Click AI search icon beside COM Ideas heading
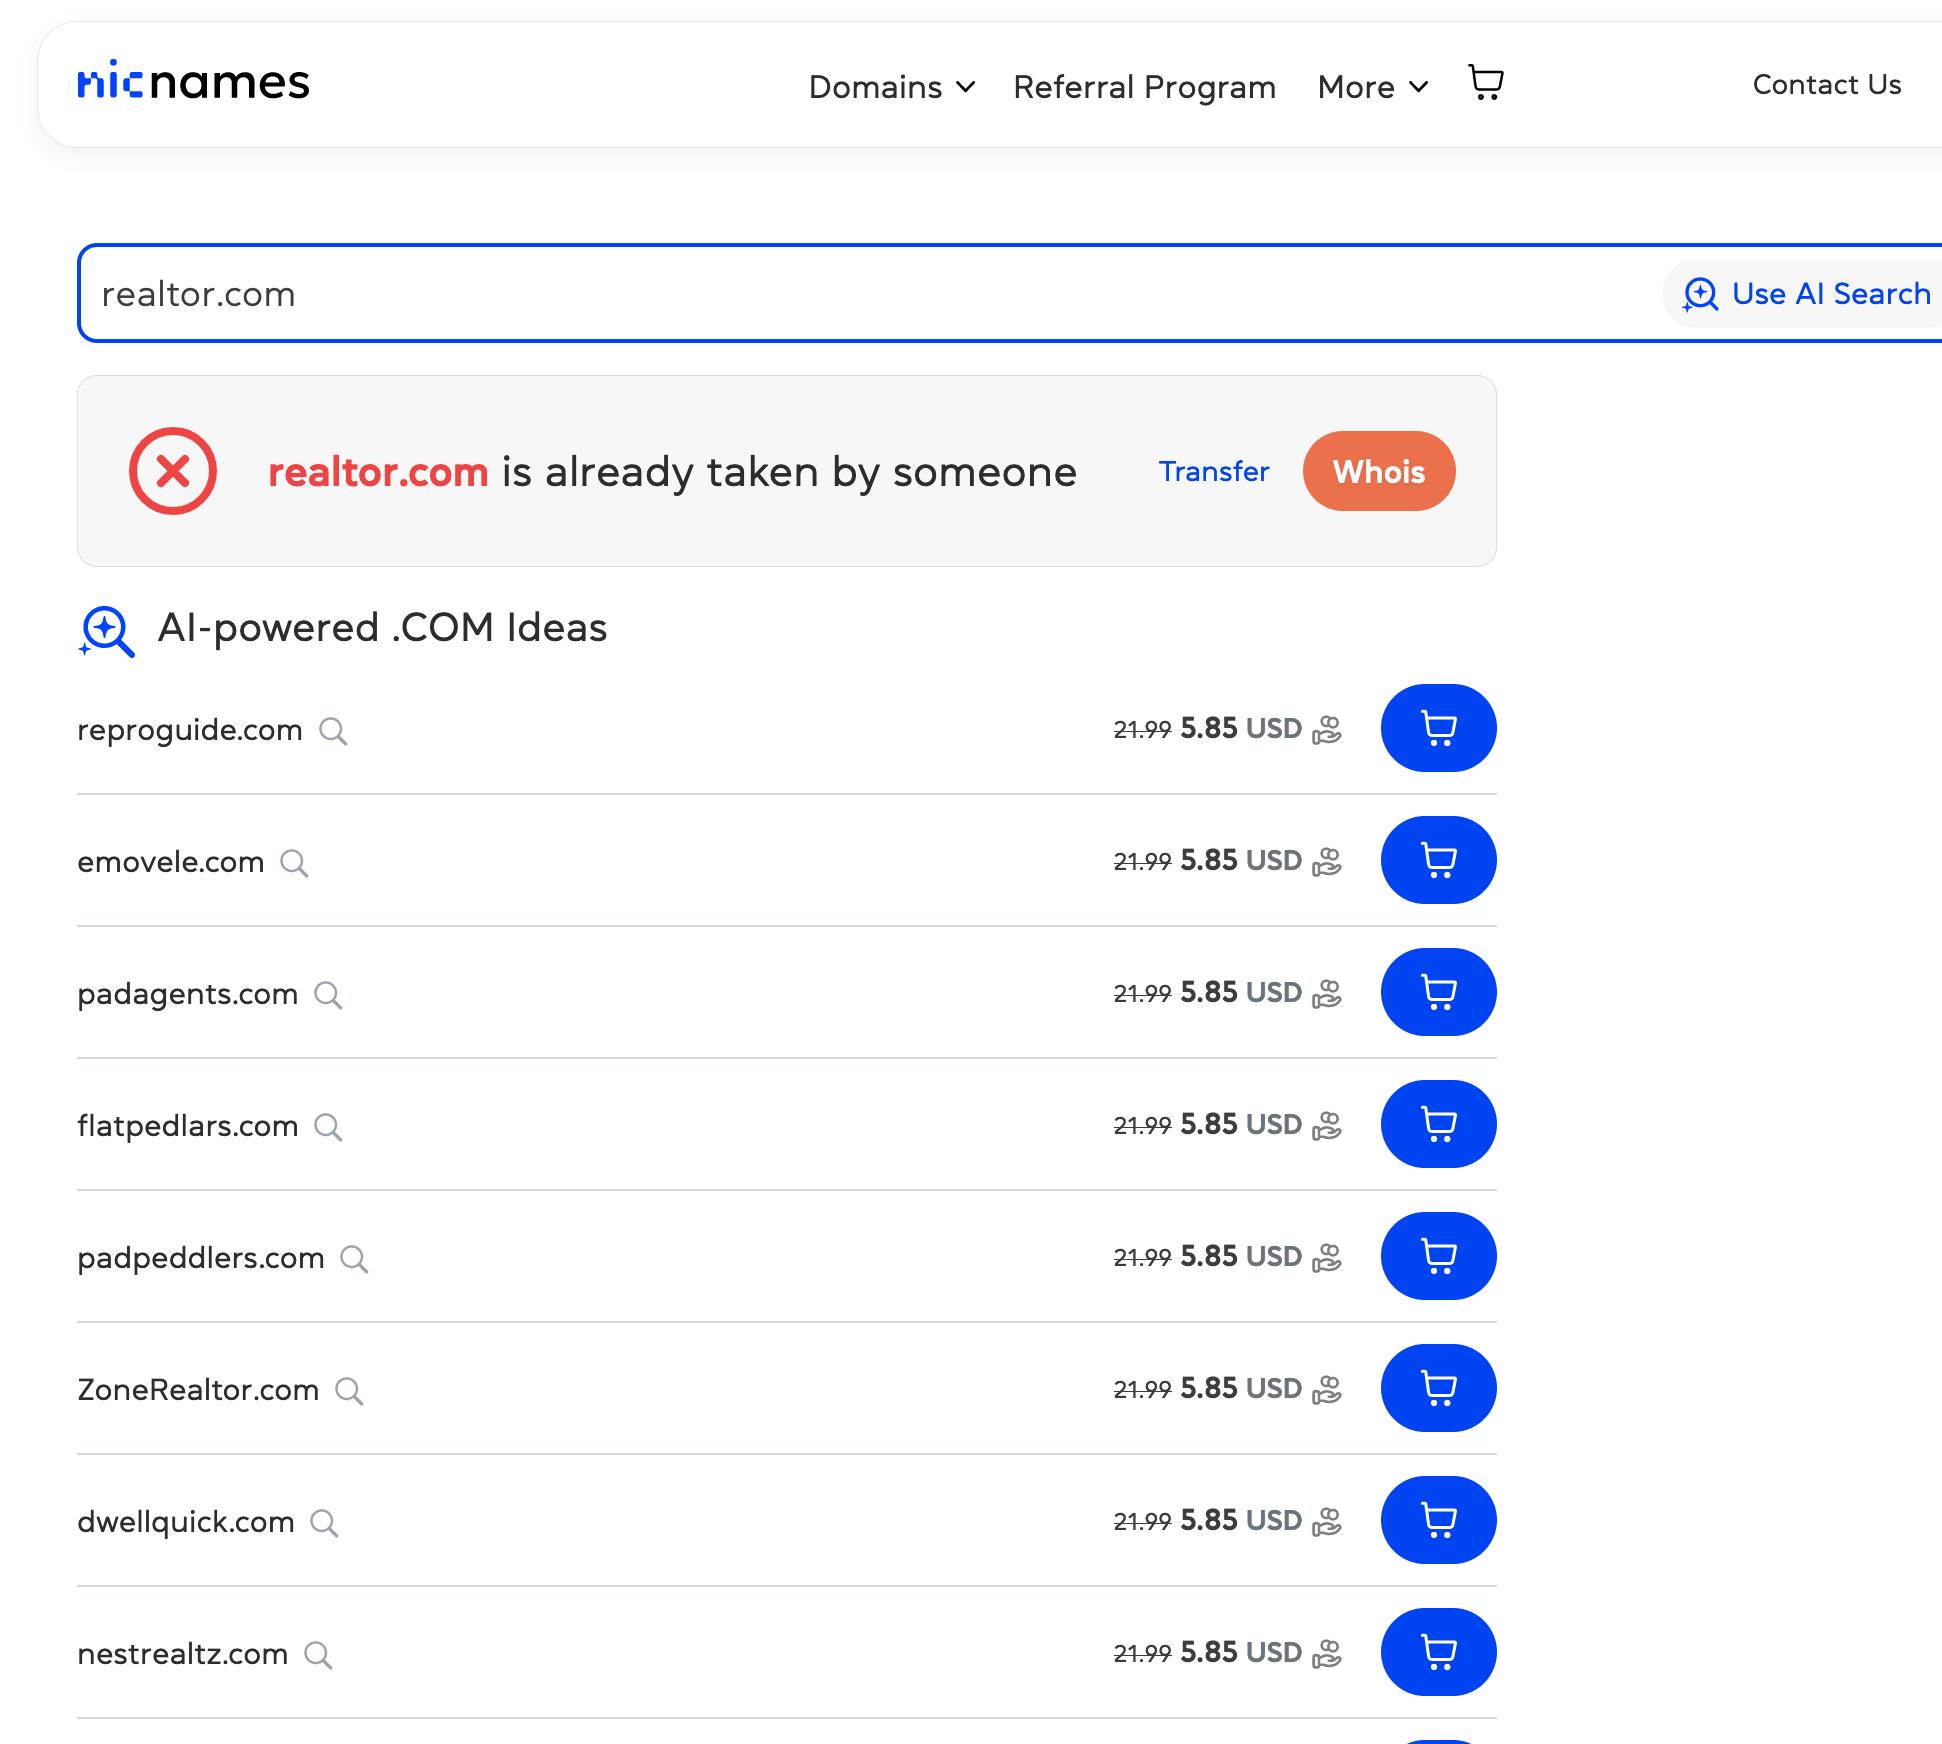 106,632
